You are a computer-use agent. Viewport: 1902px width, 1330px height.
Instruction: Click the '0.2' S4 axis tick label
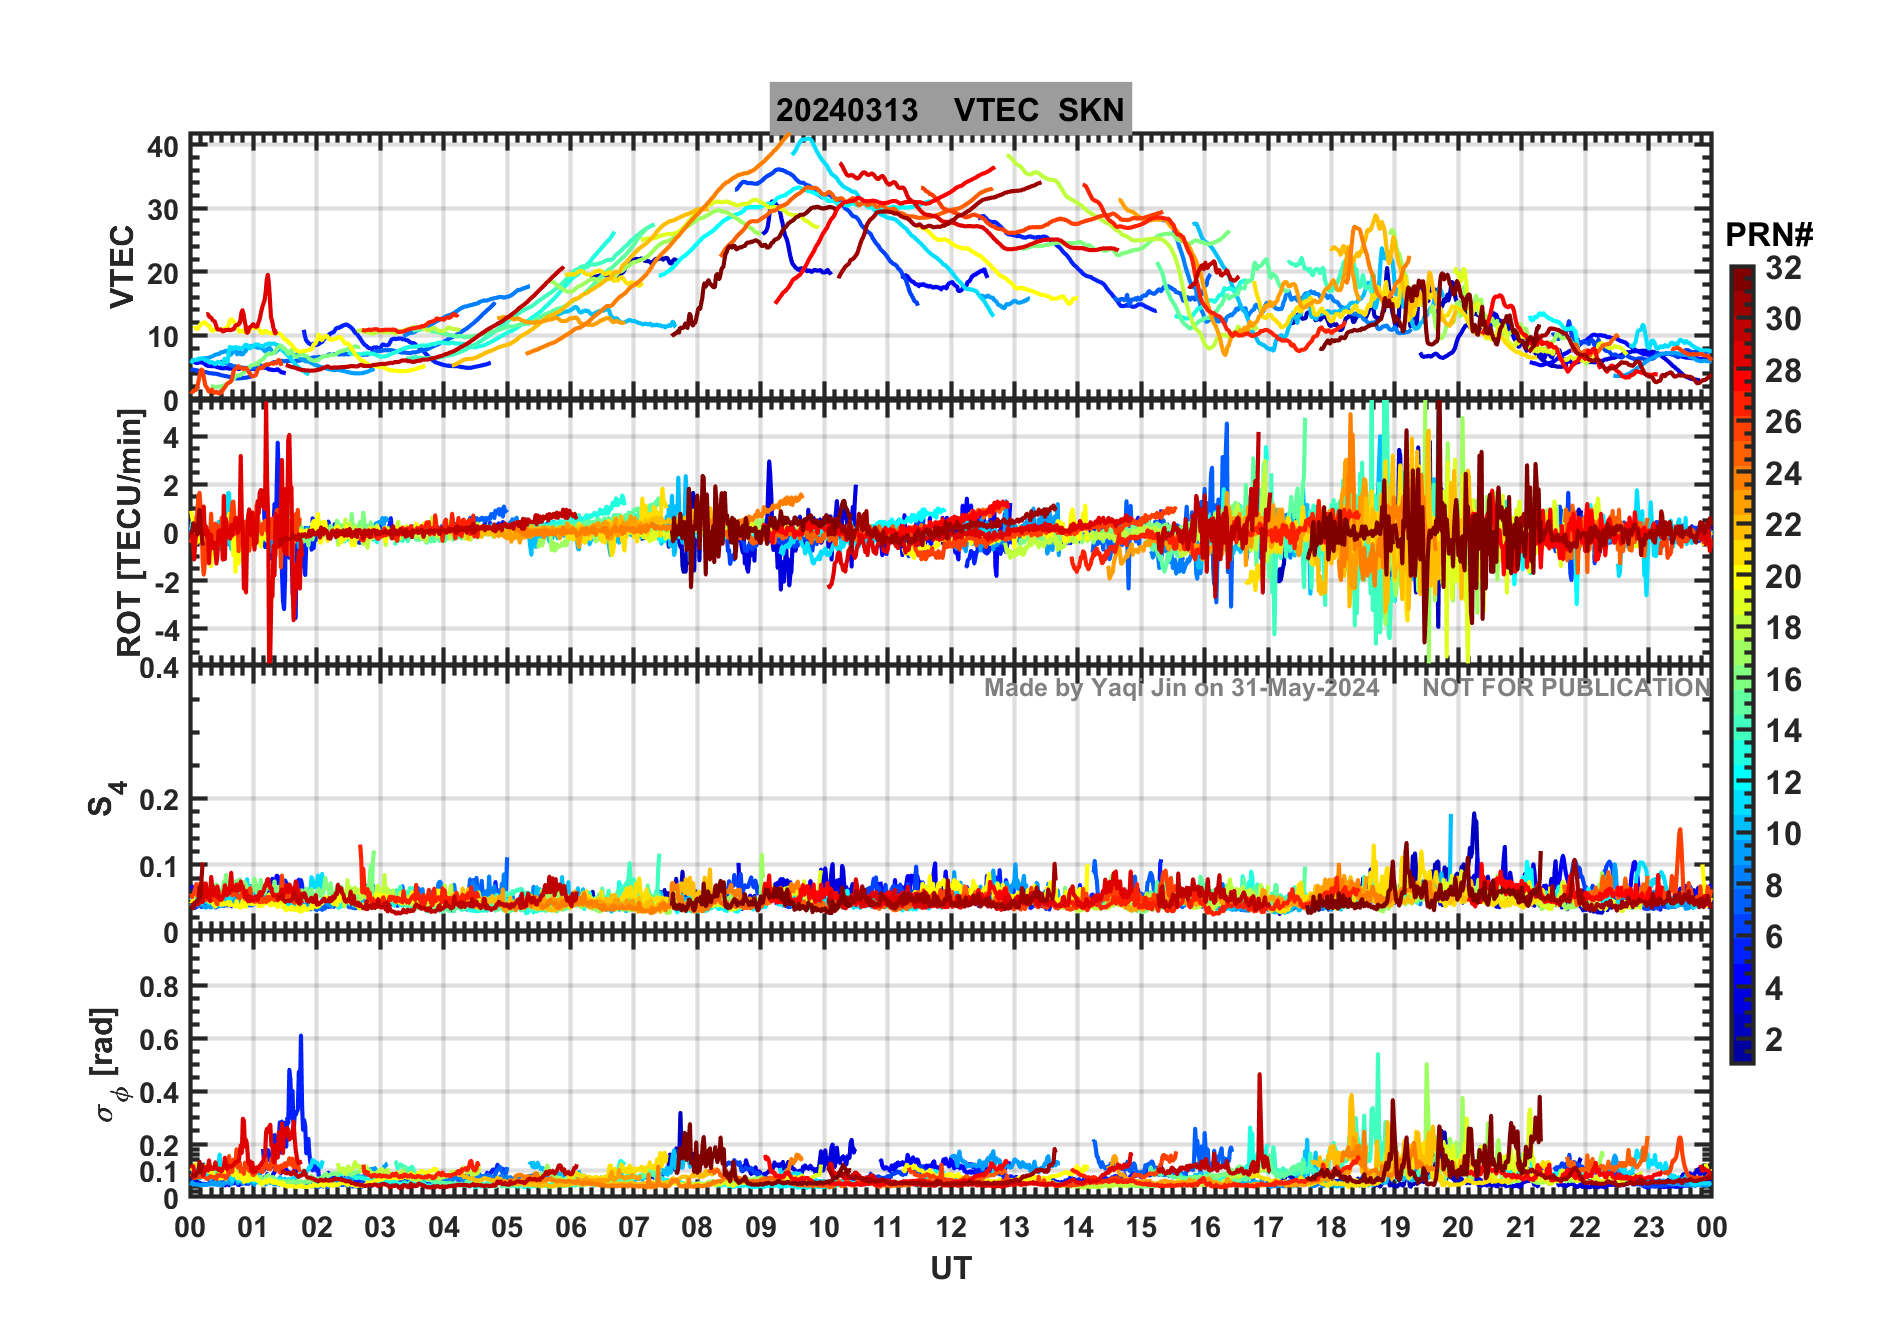click(159, 799)
